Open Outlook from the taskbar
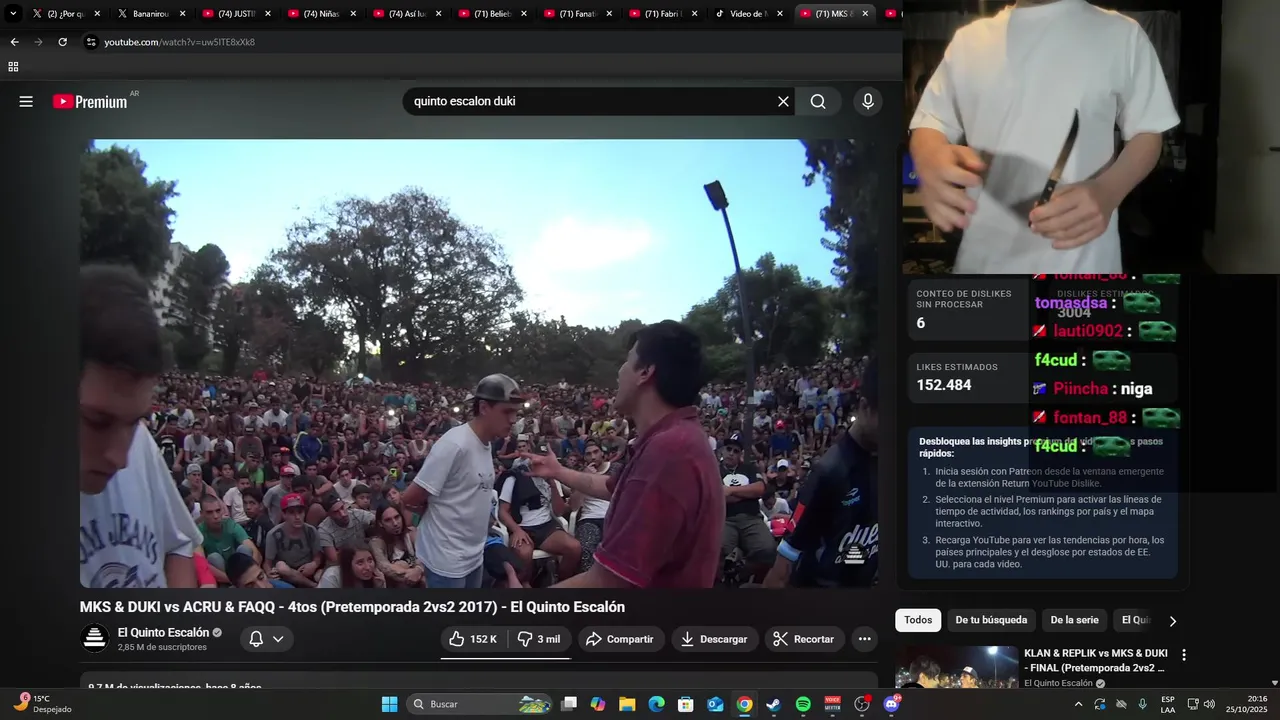This screenshot has width=1280, height=720. click(715, 704)
